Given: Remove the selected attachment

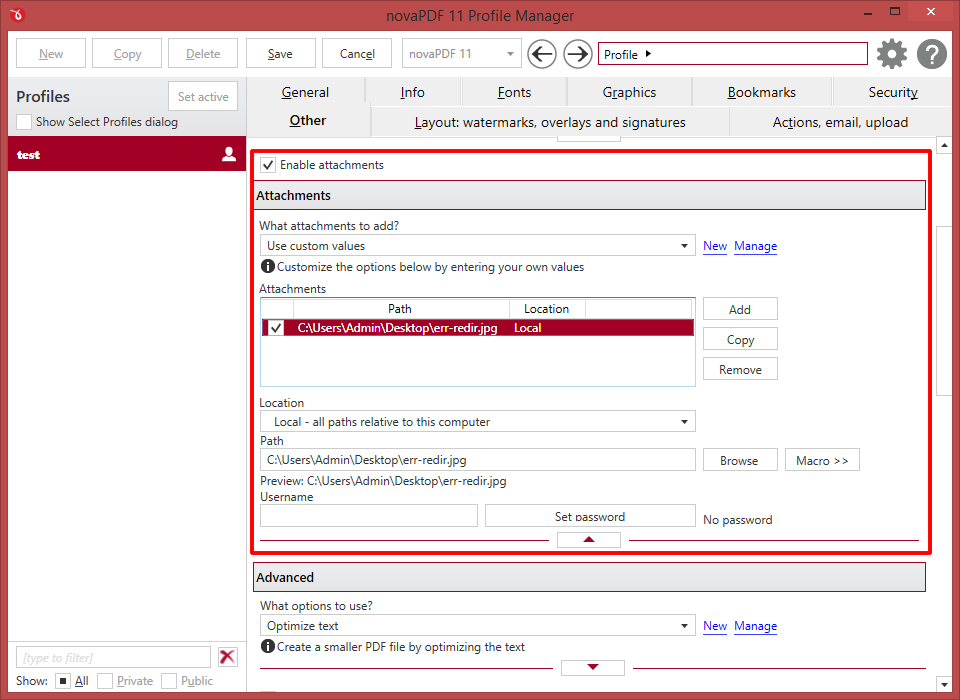Looking at the screenshot, I should (x=740, y=369).
